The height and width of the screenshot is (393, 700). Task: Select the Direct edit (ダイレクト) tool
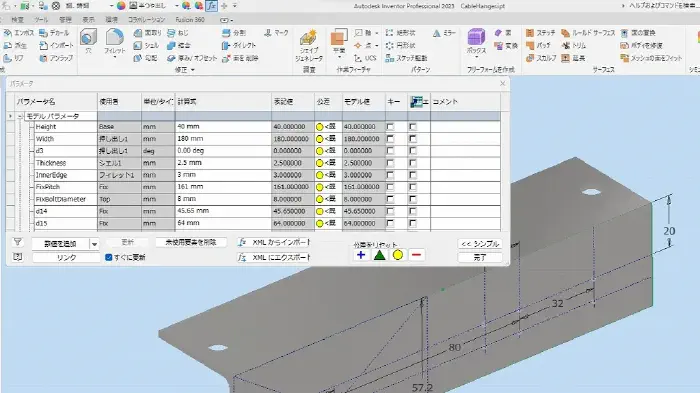(239, 46)
